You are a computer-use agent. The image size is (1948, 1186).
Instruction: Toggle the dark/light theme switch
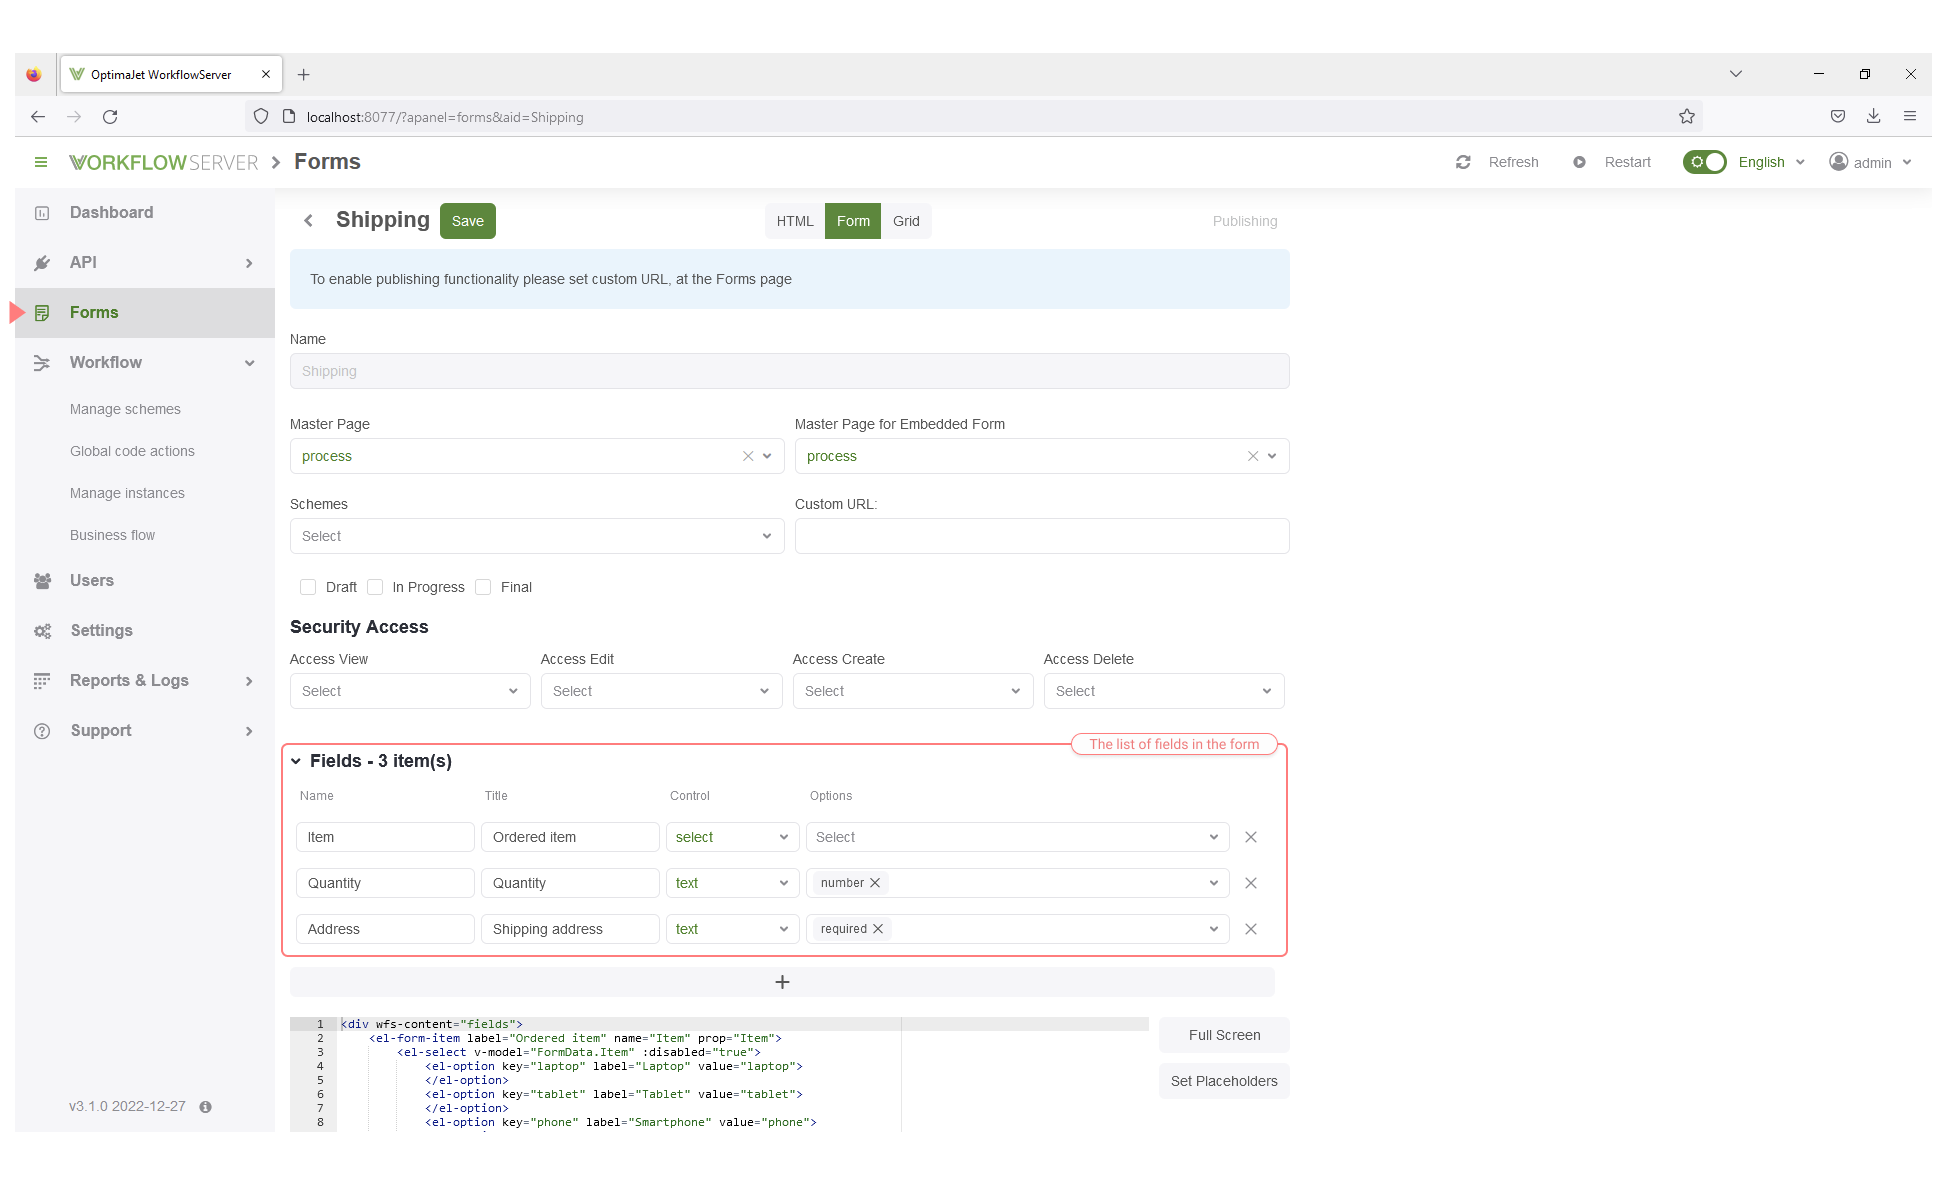[1704, 162]
